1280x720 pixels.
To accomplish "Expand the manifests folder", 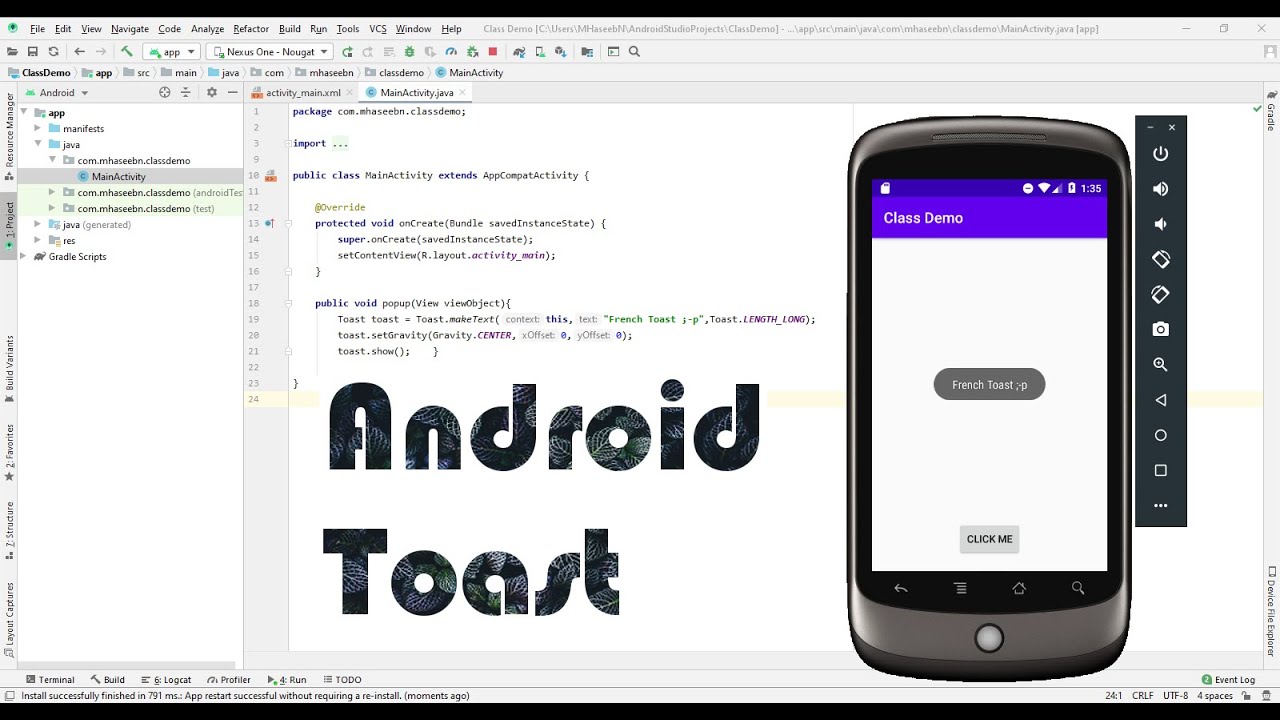I will click(38, 129).
